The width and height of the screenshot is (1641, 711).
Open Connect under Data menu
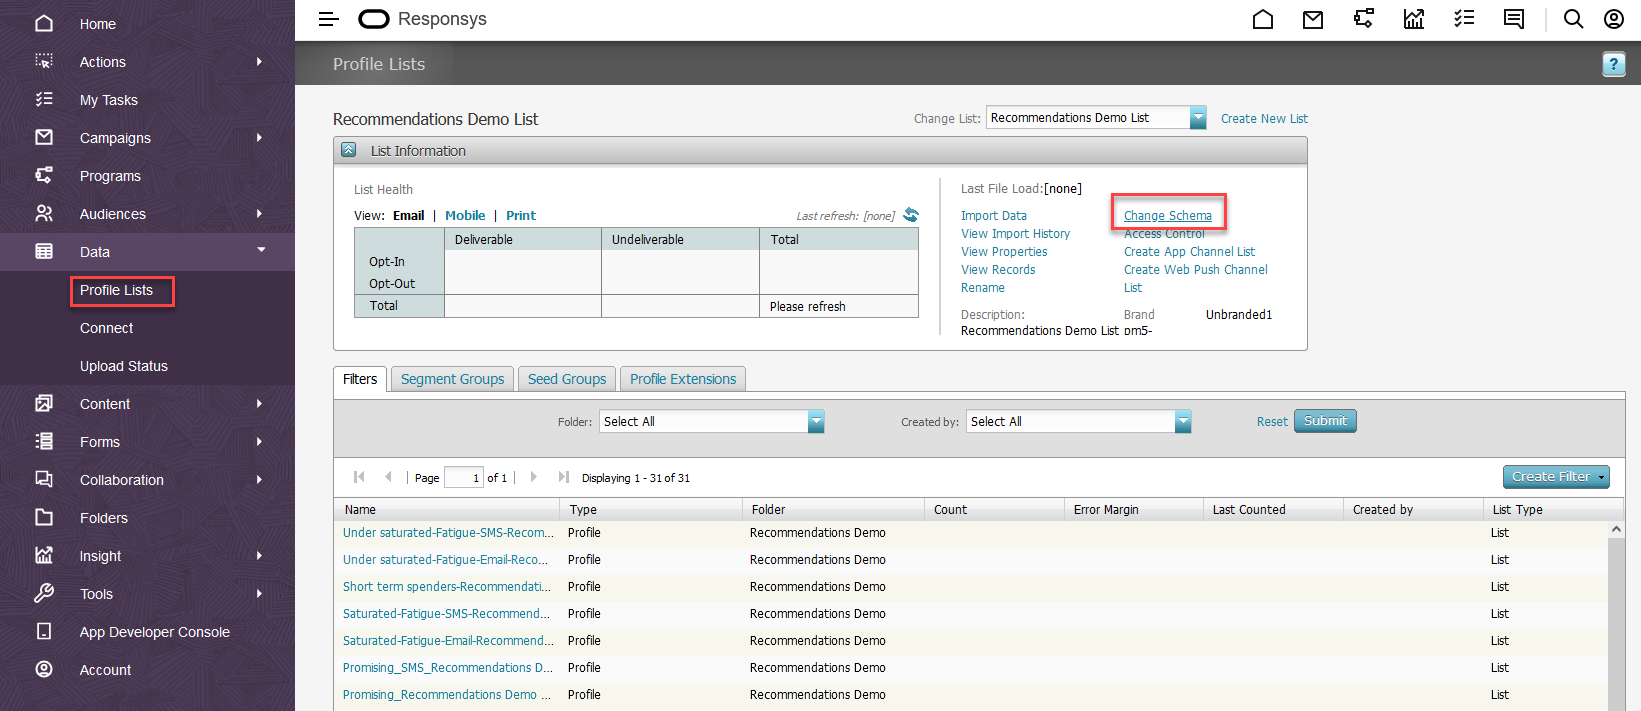tap(106, 328)
